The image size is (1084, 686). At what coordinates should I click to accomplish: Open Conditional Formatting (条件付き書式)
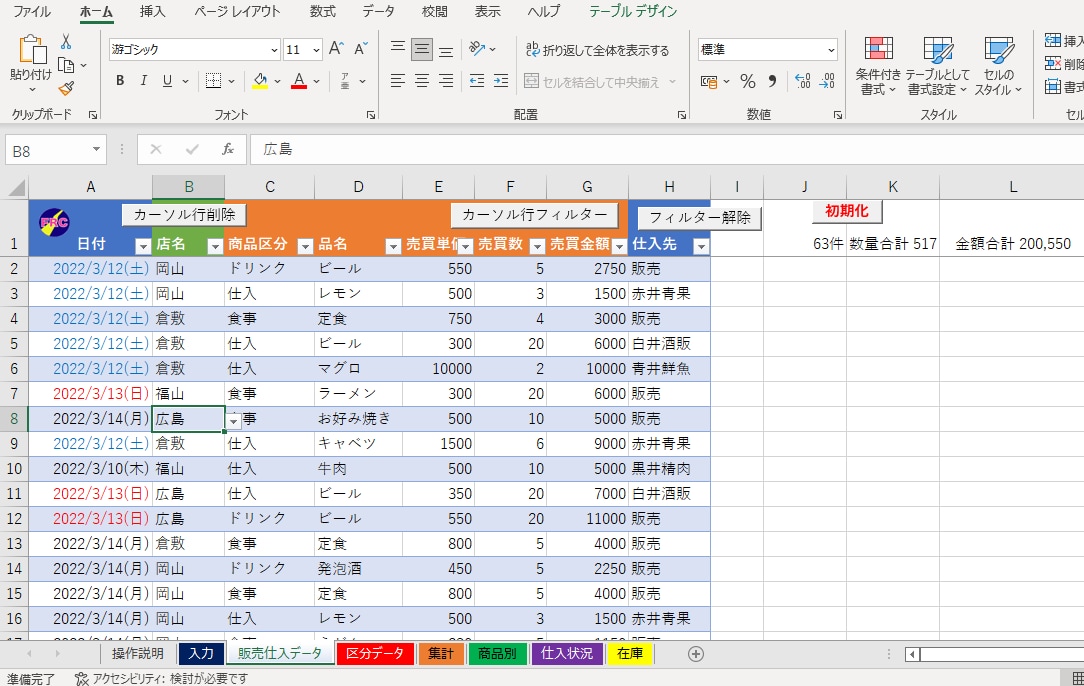coord(878,66)
